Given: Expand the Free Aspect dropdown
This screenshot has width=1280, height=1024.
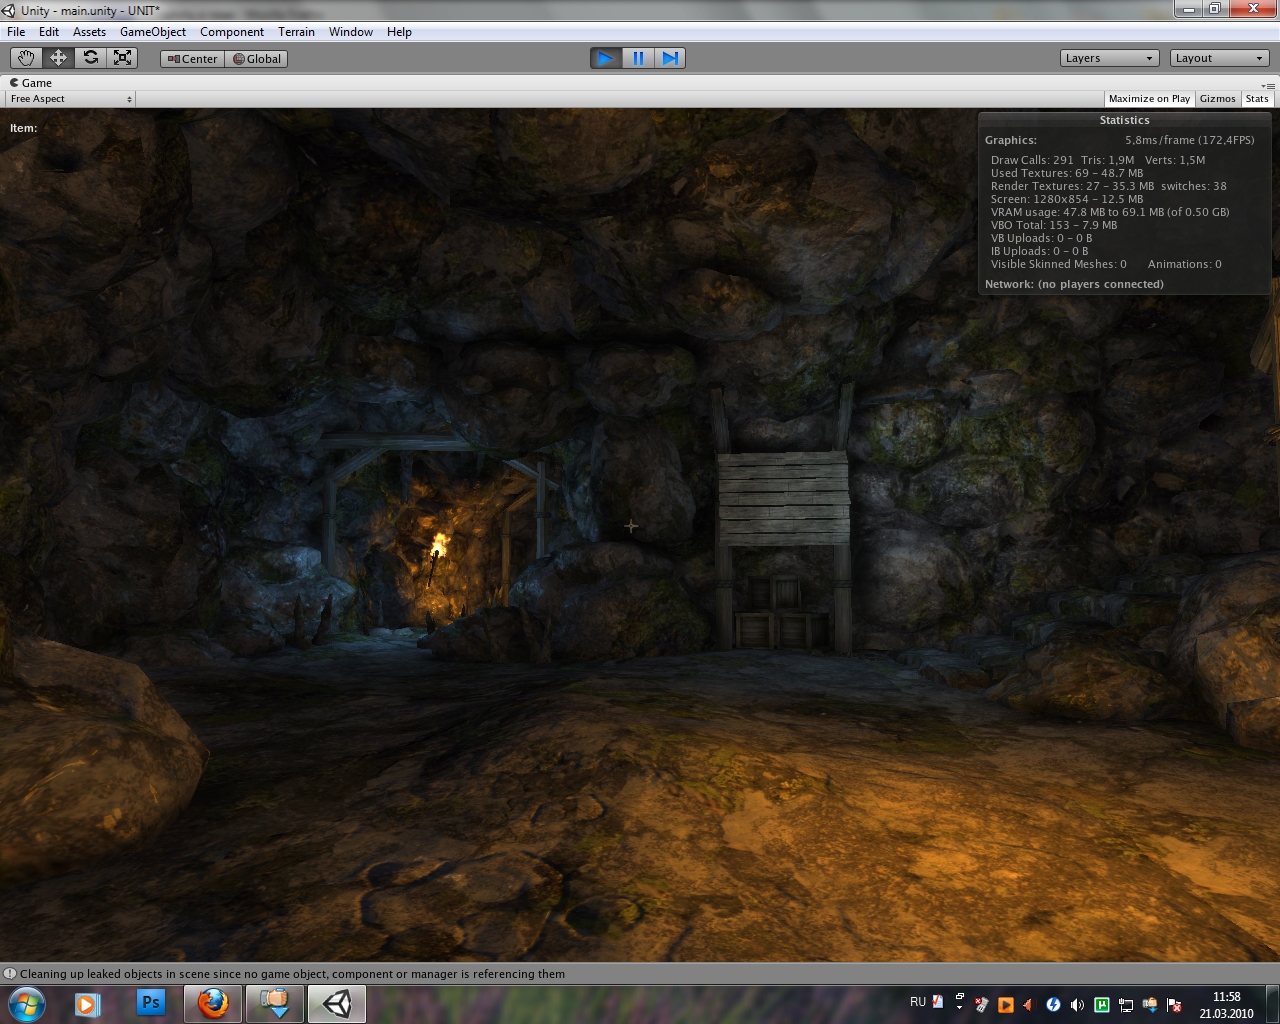Looking at the screenshot, I should click(x=70, y=99).
